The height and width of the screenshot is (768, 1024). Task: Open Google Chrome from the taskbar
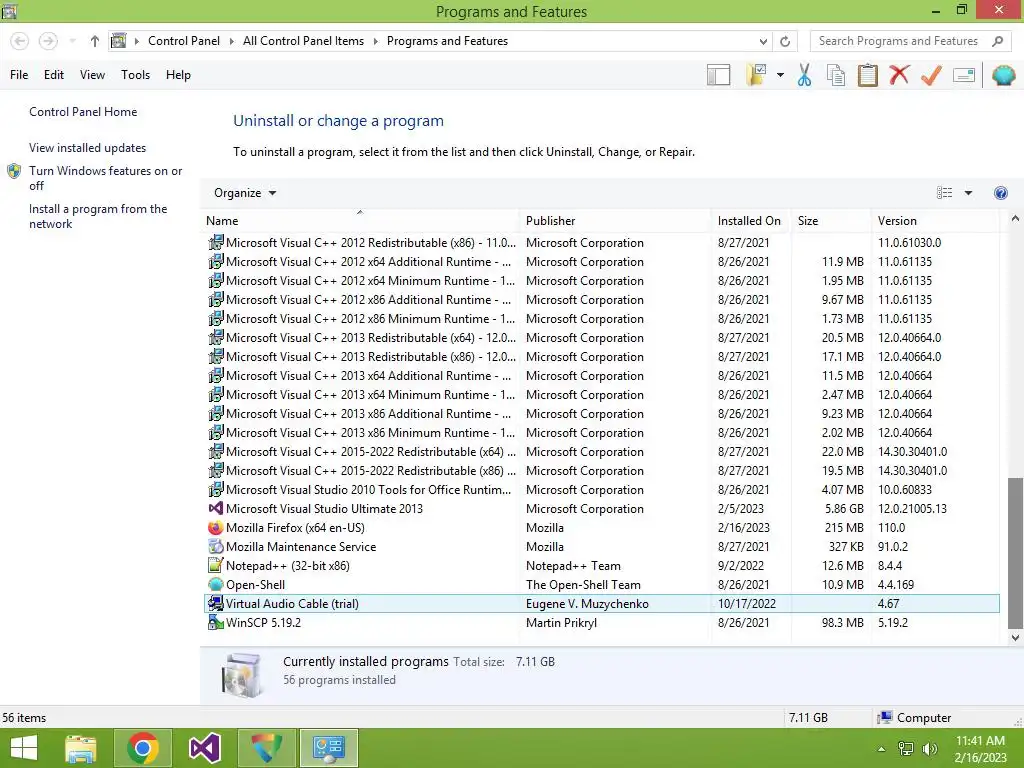(x=143, y=748)
